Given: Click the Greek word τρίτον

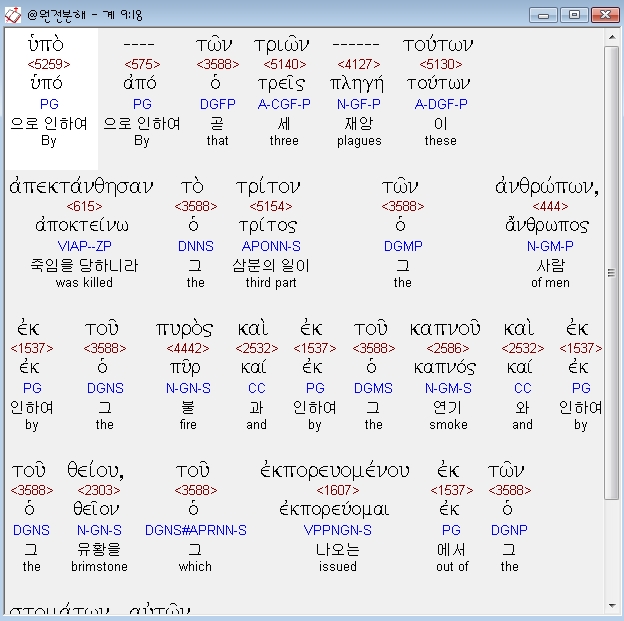Looking at the screenshot, I should point(269,187).
